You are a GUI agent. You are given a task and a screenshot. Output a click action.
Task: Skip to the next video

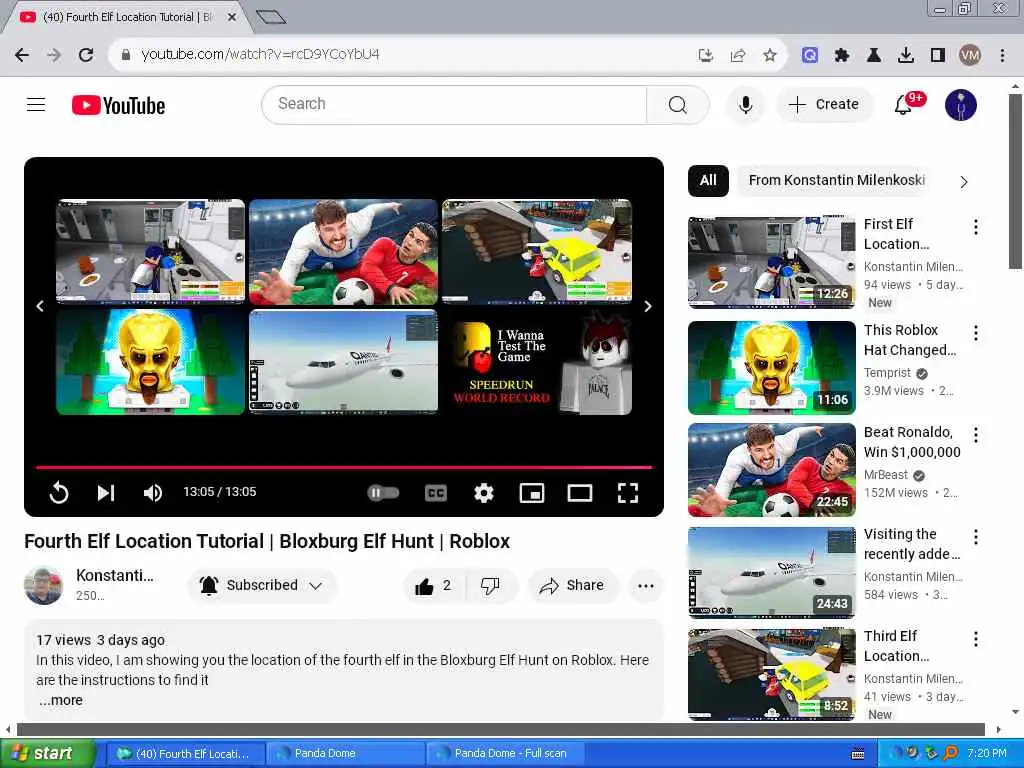point(106,492)
